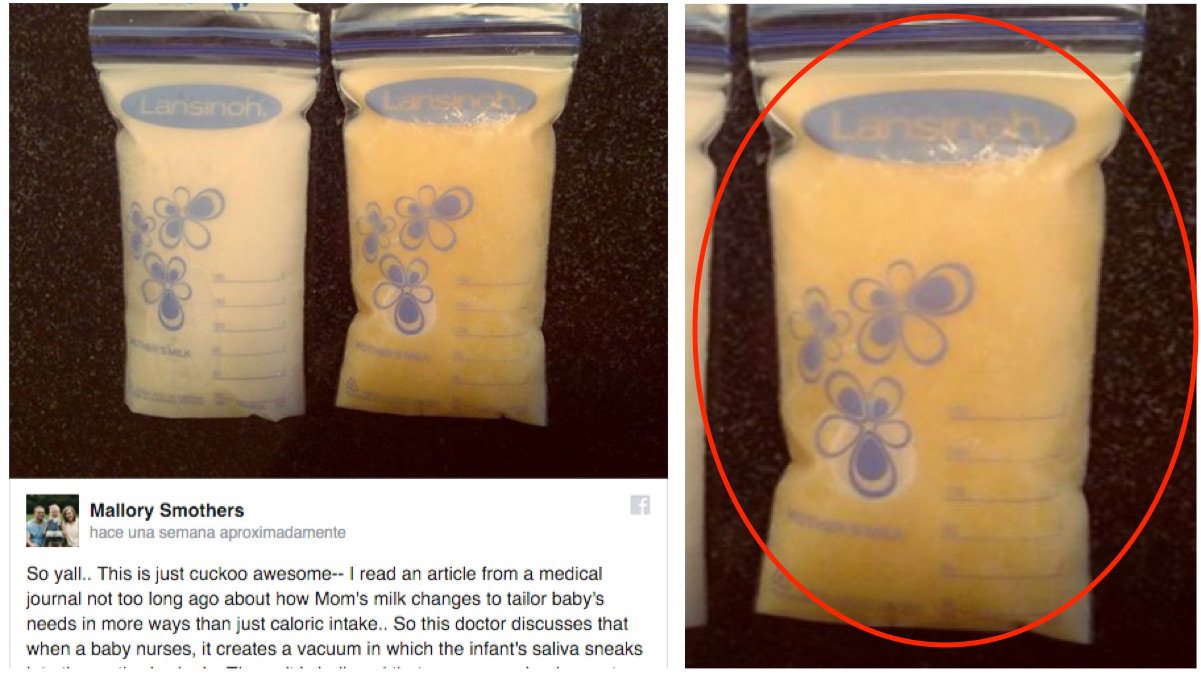Click the Facebook logo icon in post header
1201x673 pixels.
pyautogui.click(x=640, y=505)
